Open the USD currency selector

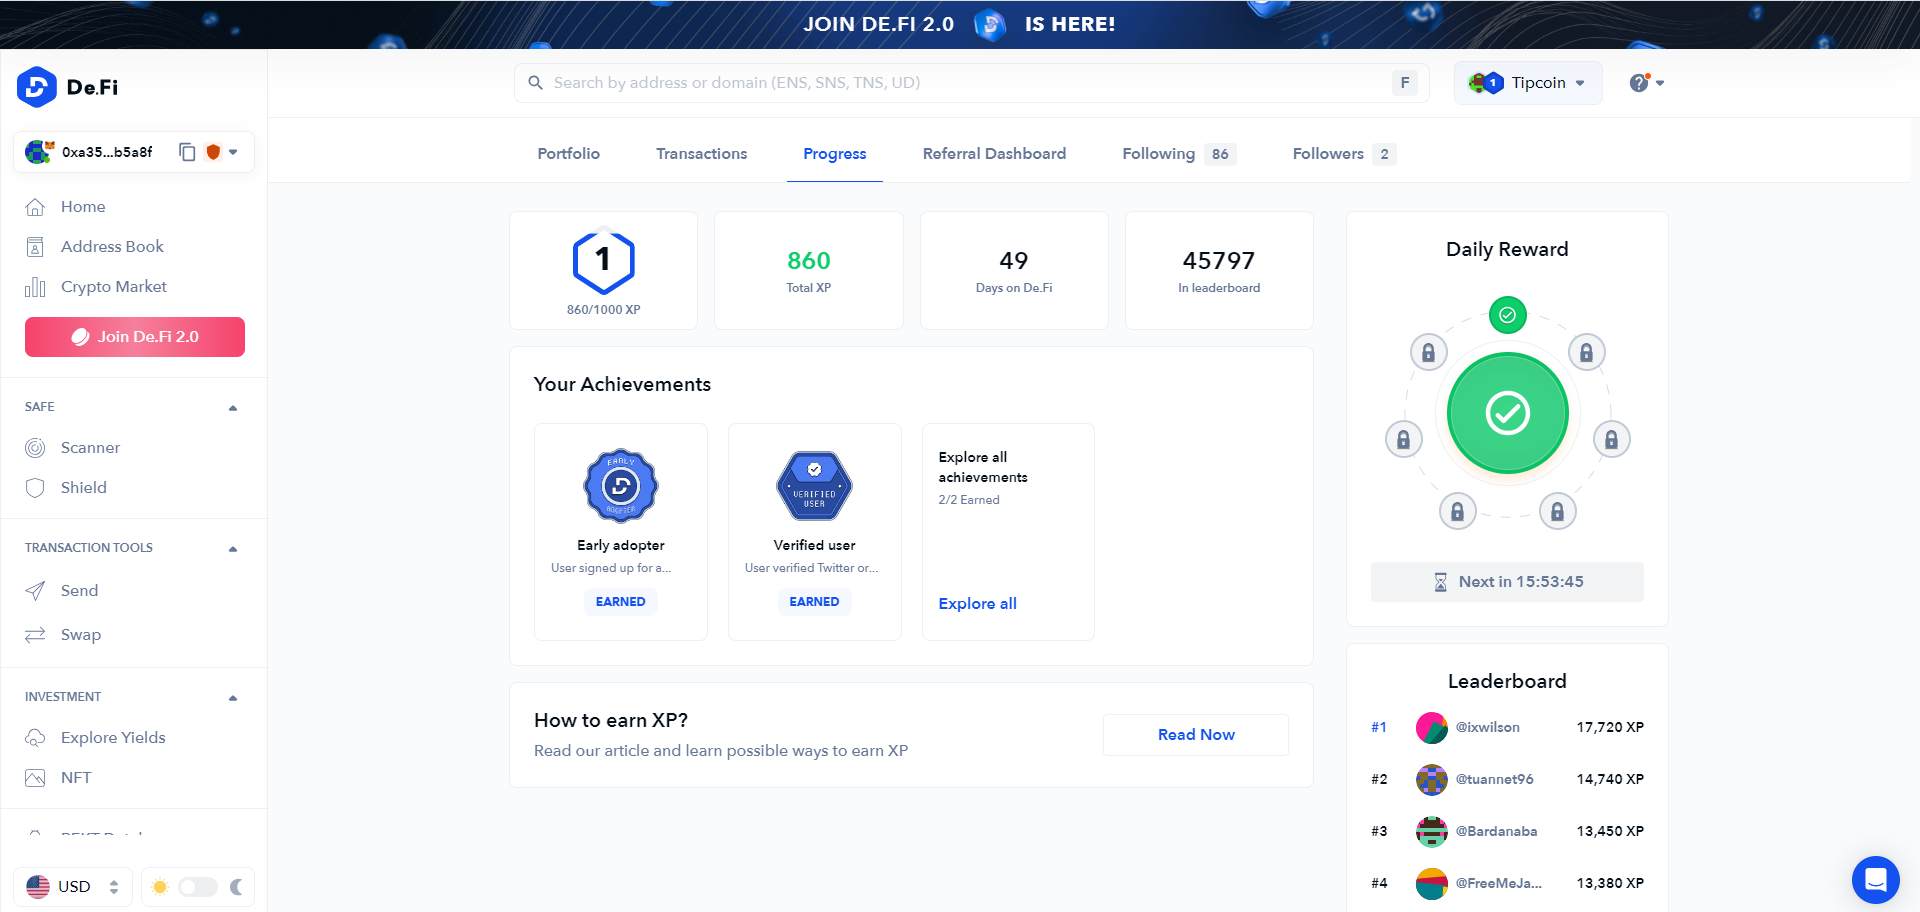(73, 887)
